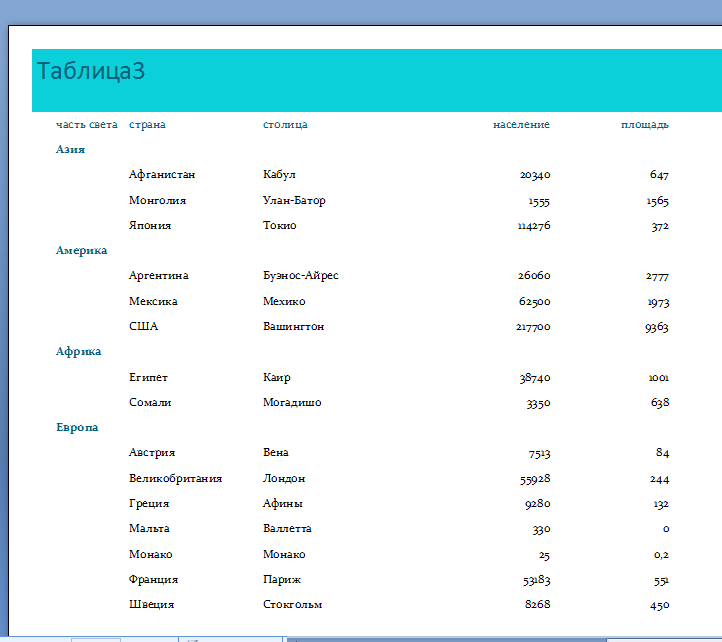The width and height of the screenshot is (722, 642).
Task: Select the capital Могадишо
Action: (292, 403)
